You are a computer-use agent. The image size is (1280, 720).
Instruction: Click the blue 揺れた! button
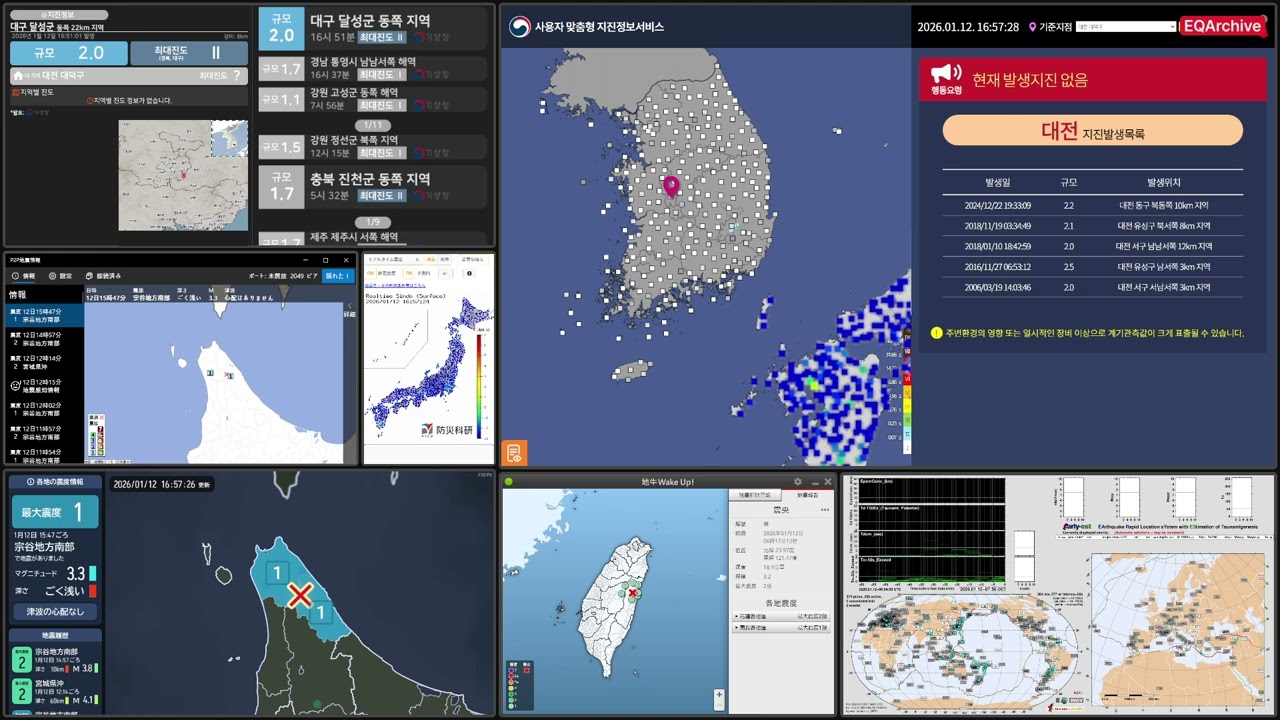(x=337, y=275)
